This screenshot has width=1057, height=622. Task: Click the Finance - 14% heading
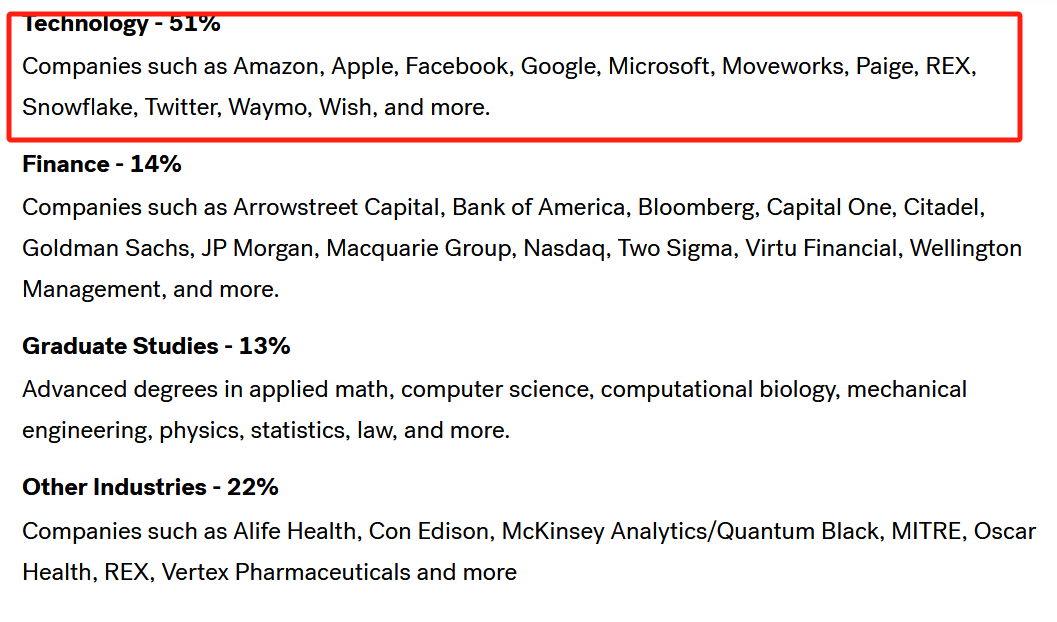tap(102, 164)
